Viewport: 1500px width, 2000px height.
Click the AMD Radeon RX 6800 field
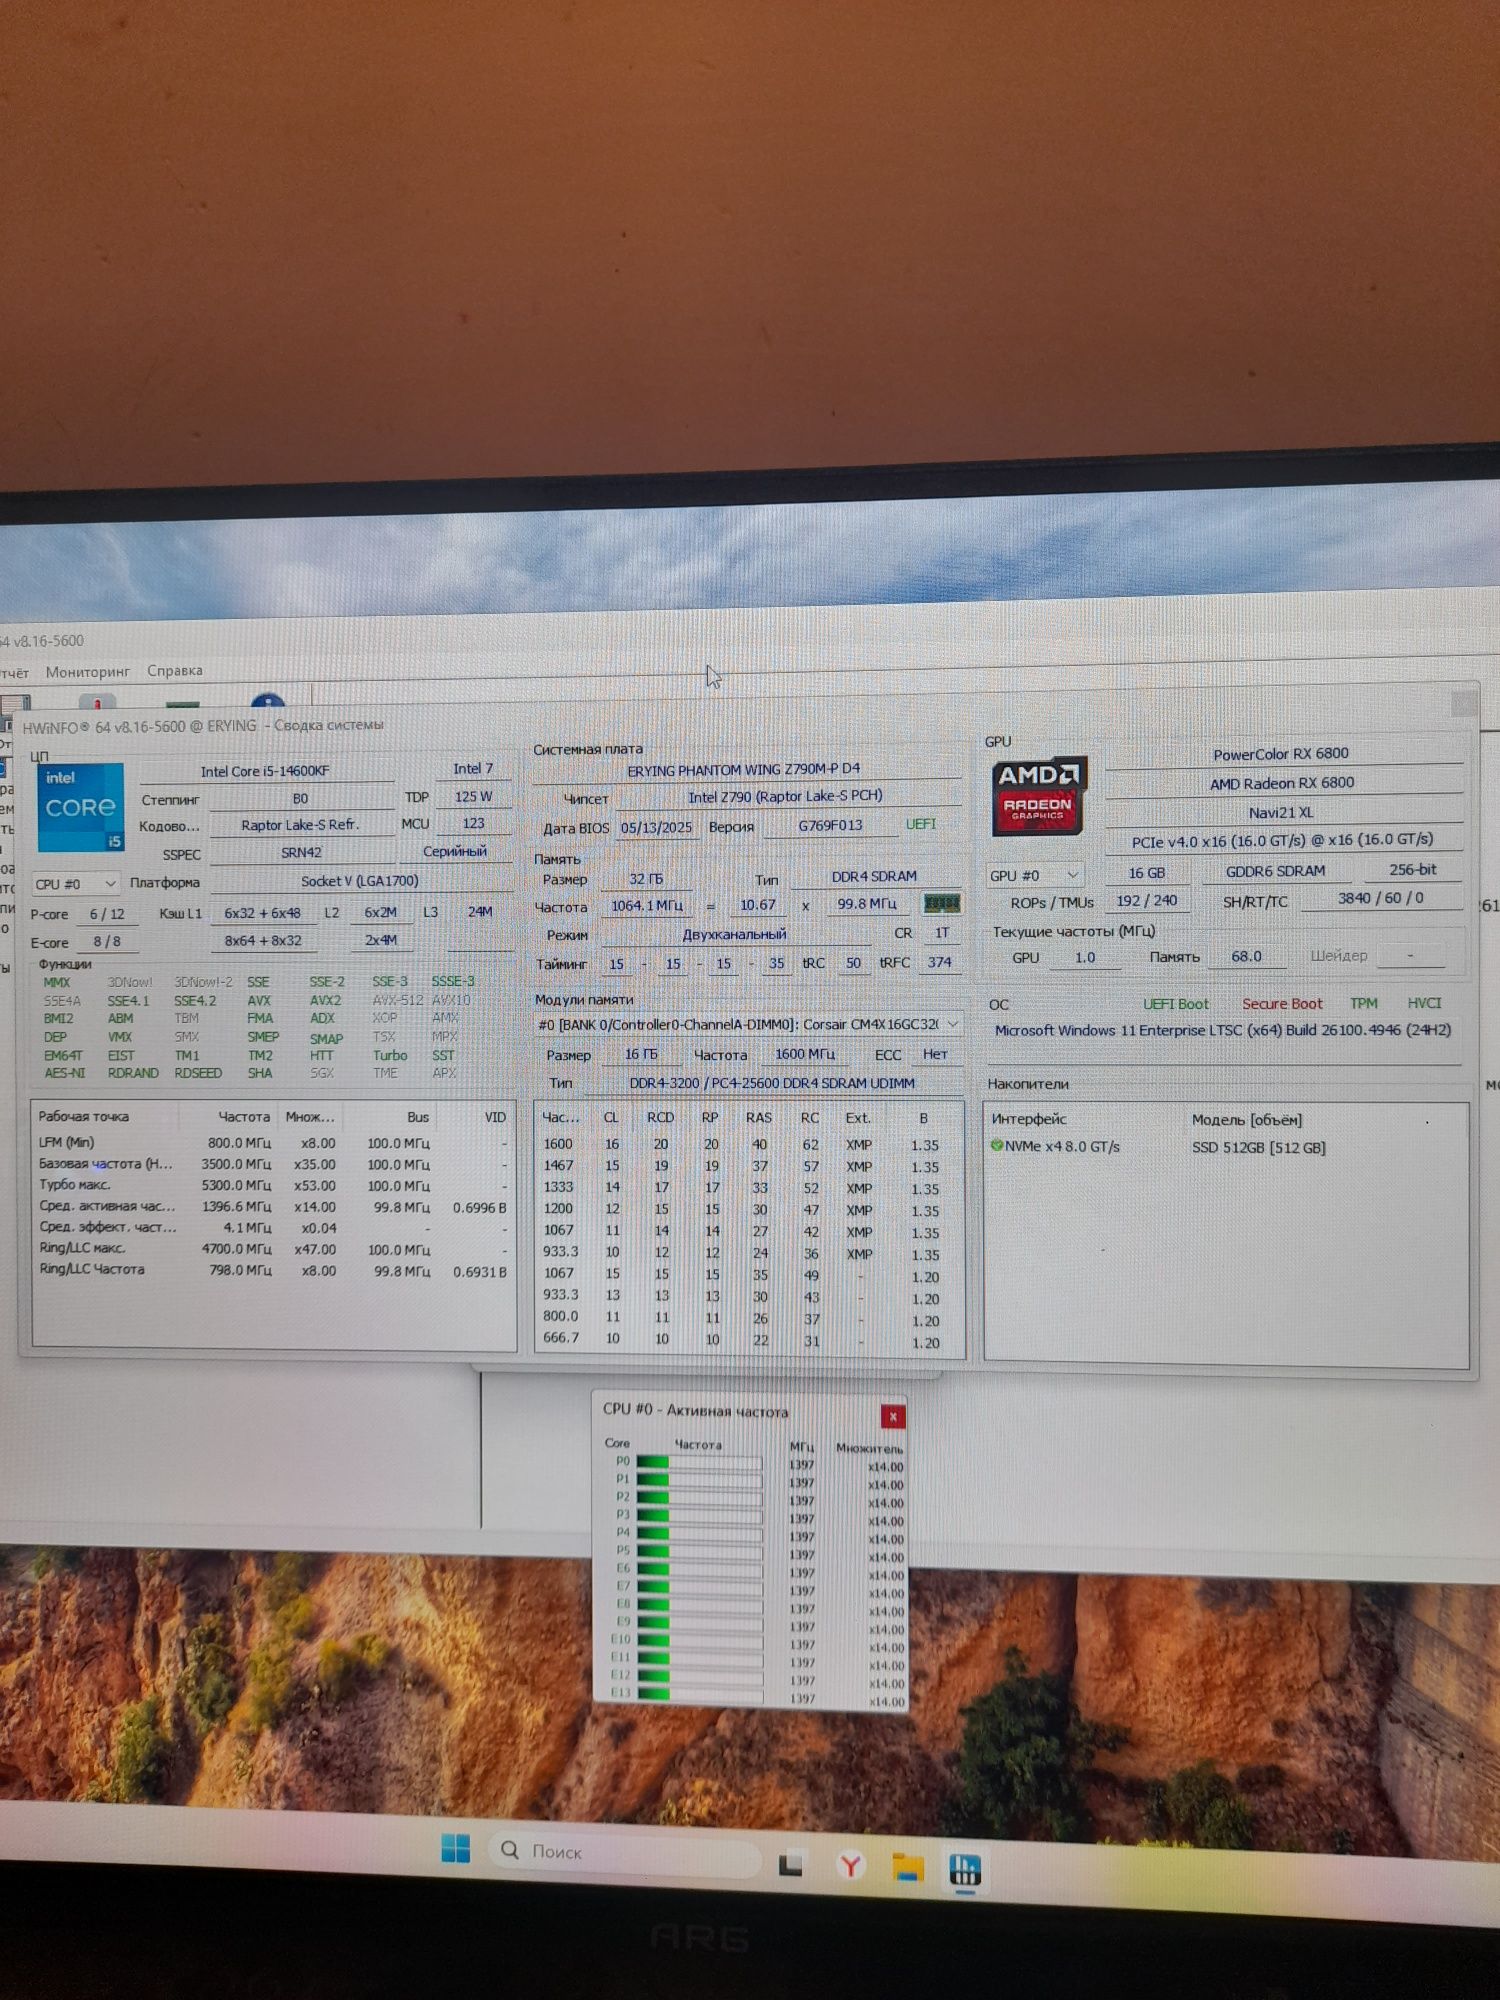click(1282, 783)
